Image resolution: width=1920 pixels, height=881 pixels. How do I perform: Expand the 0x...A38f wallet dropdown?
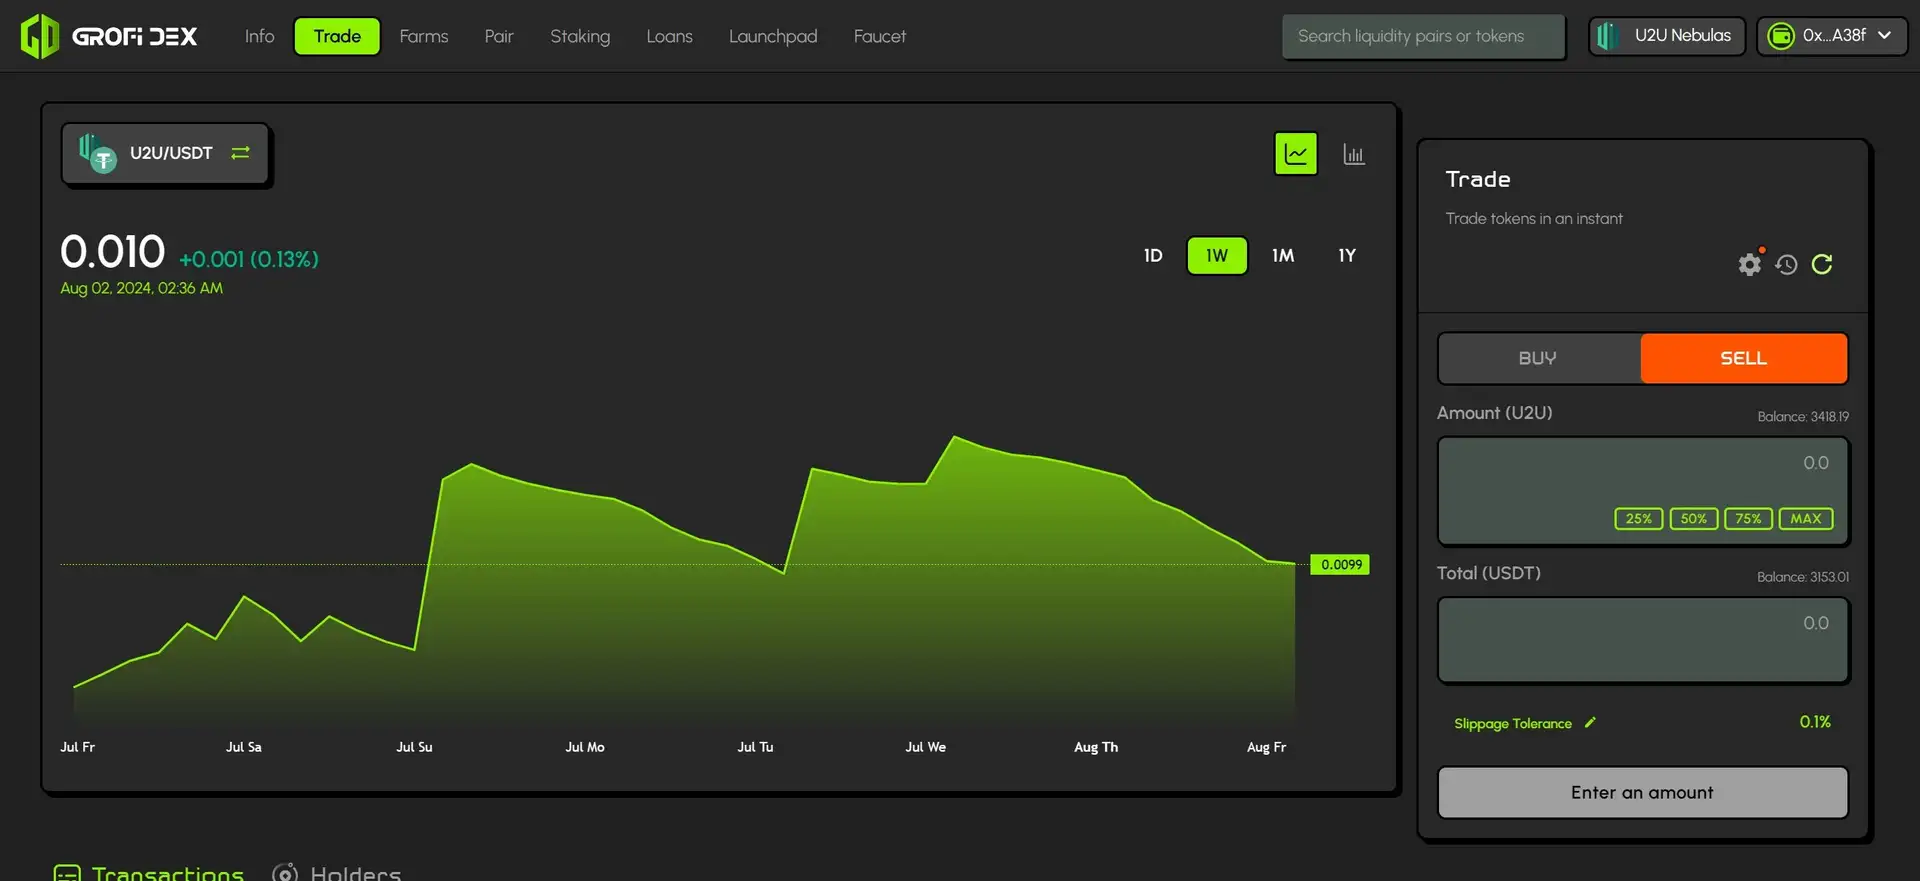(1832, 36)
